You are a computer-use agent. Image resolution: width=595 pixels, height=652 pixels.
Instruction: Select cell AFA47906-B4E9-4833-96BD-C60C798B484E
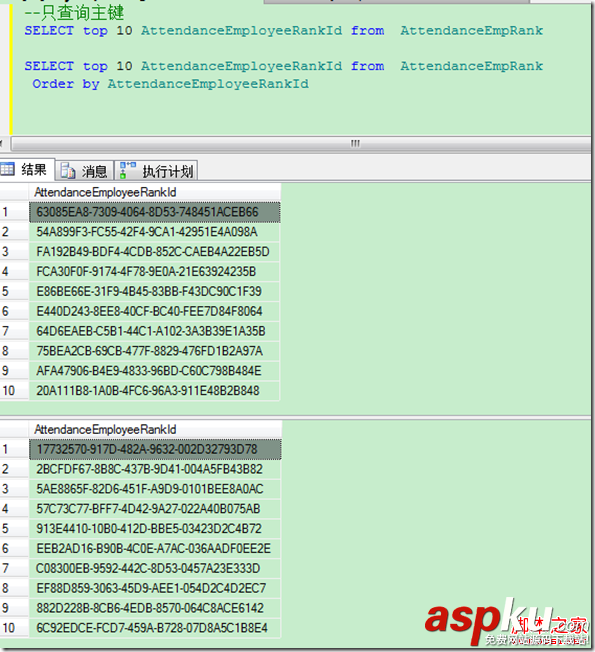[154, 371]
